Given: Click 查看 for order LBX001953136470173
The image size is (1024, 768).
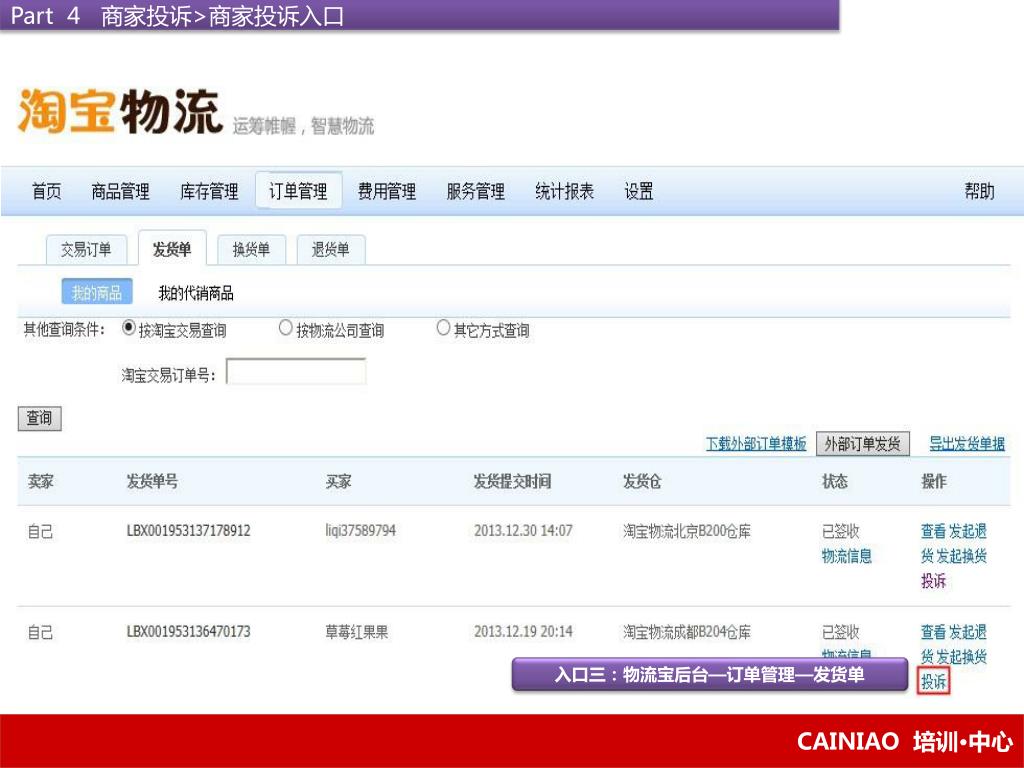Looking at the screenshot, I should coord(933,632).
